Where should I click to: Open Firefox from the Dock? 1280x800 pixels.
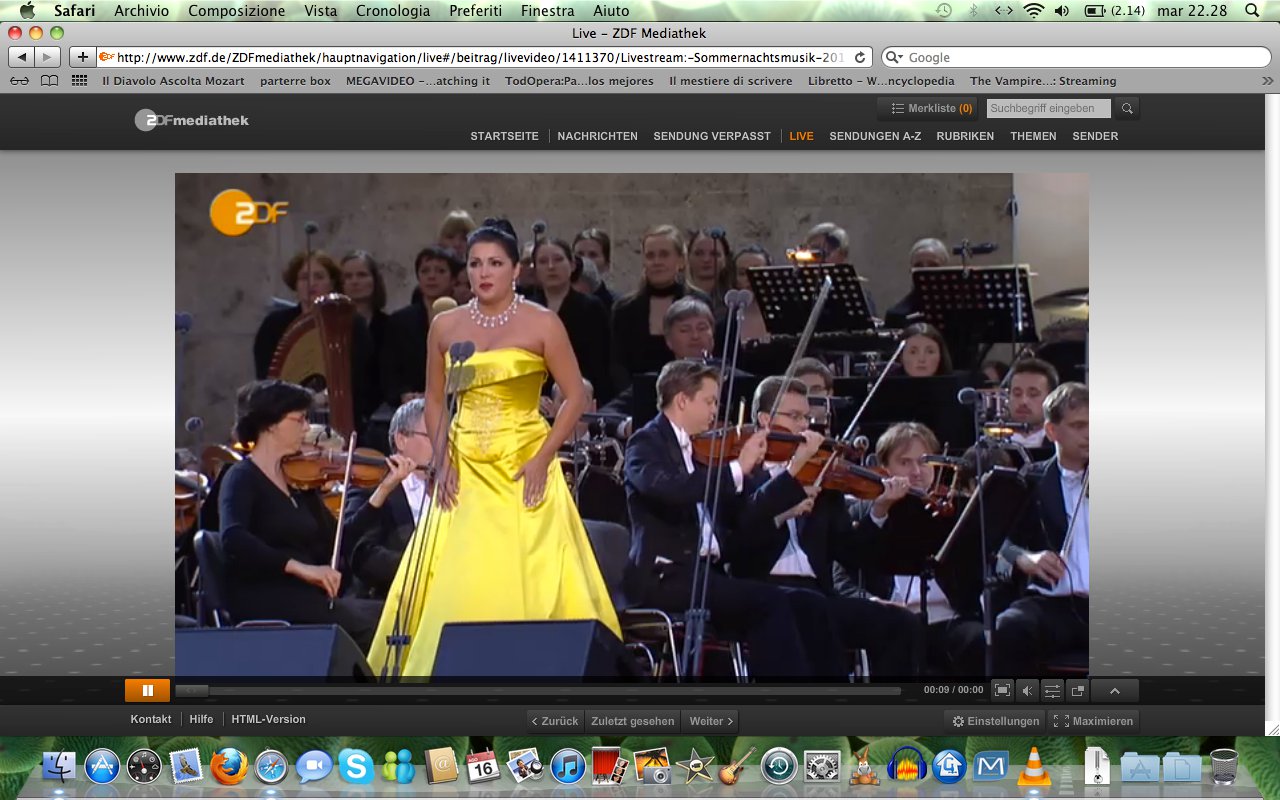pos(229,767)
